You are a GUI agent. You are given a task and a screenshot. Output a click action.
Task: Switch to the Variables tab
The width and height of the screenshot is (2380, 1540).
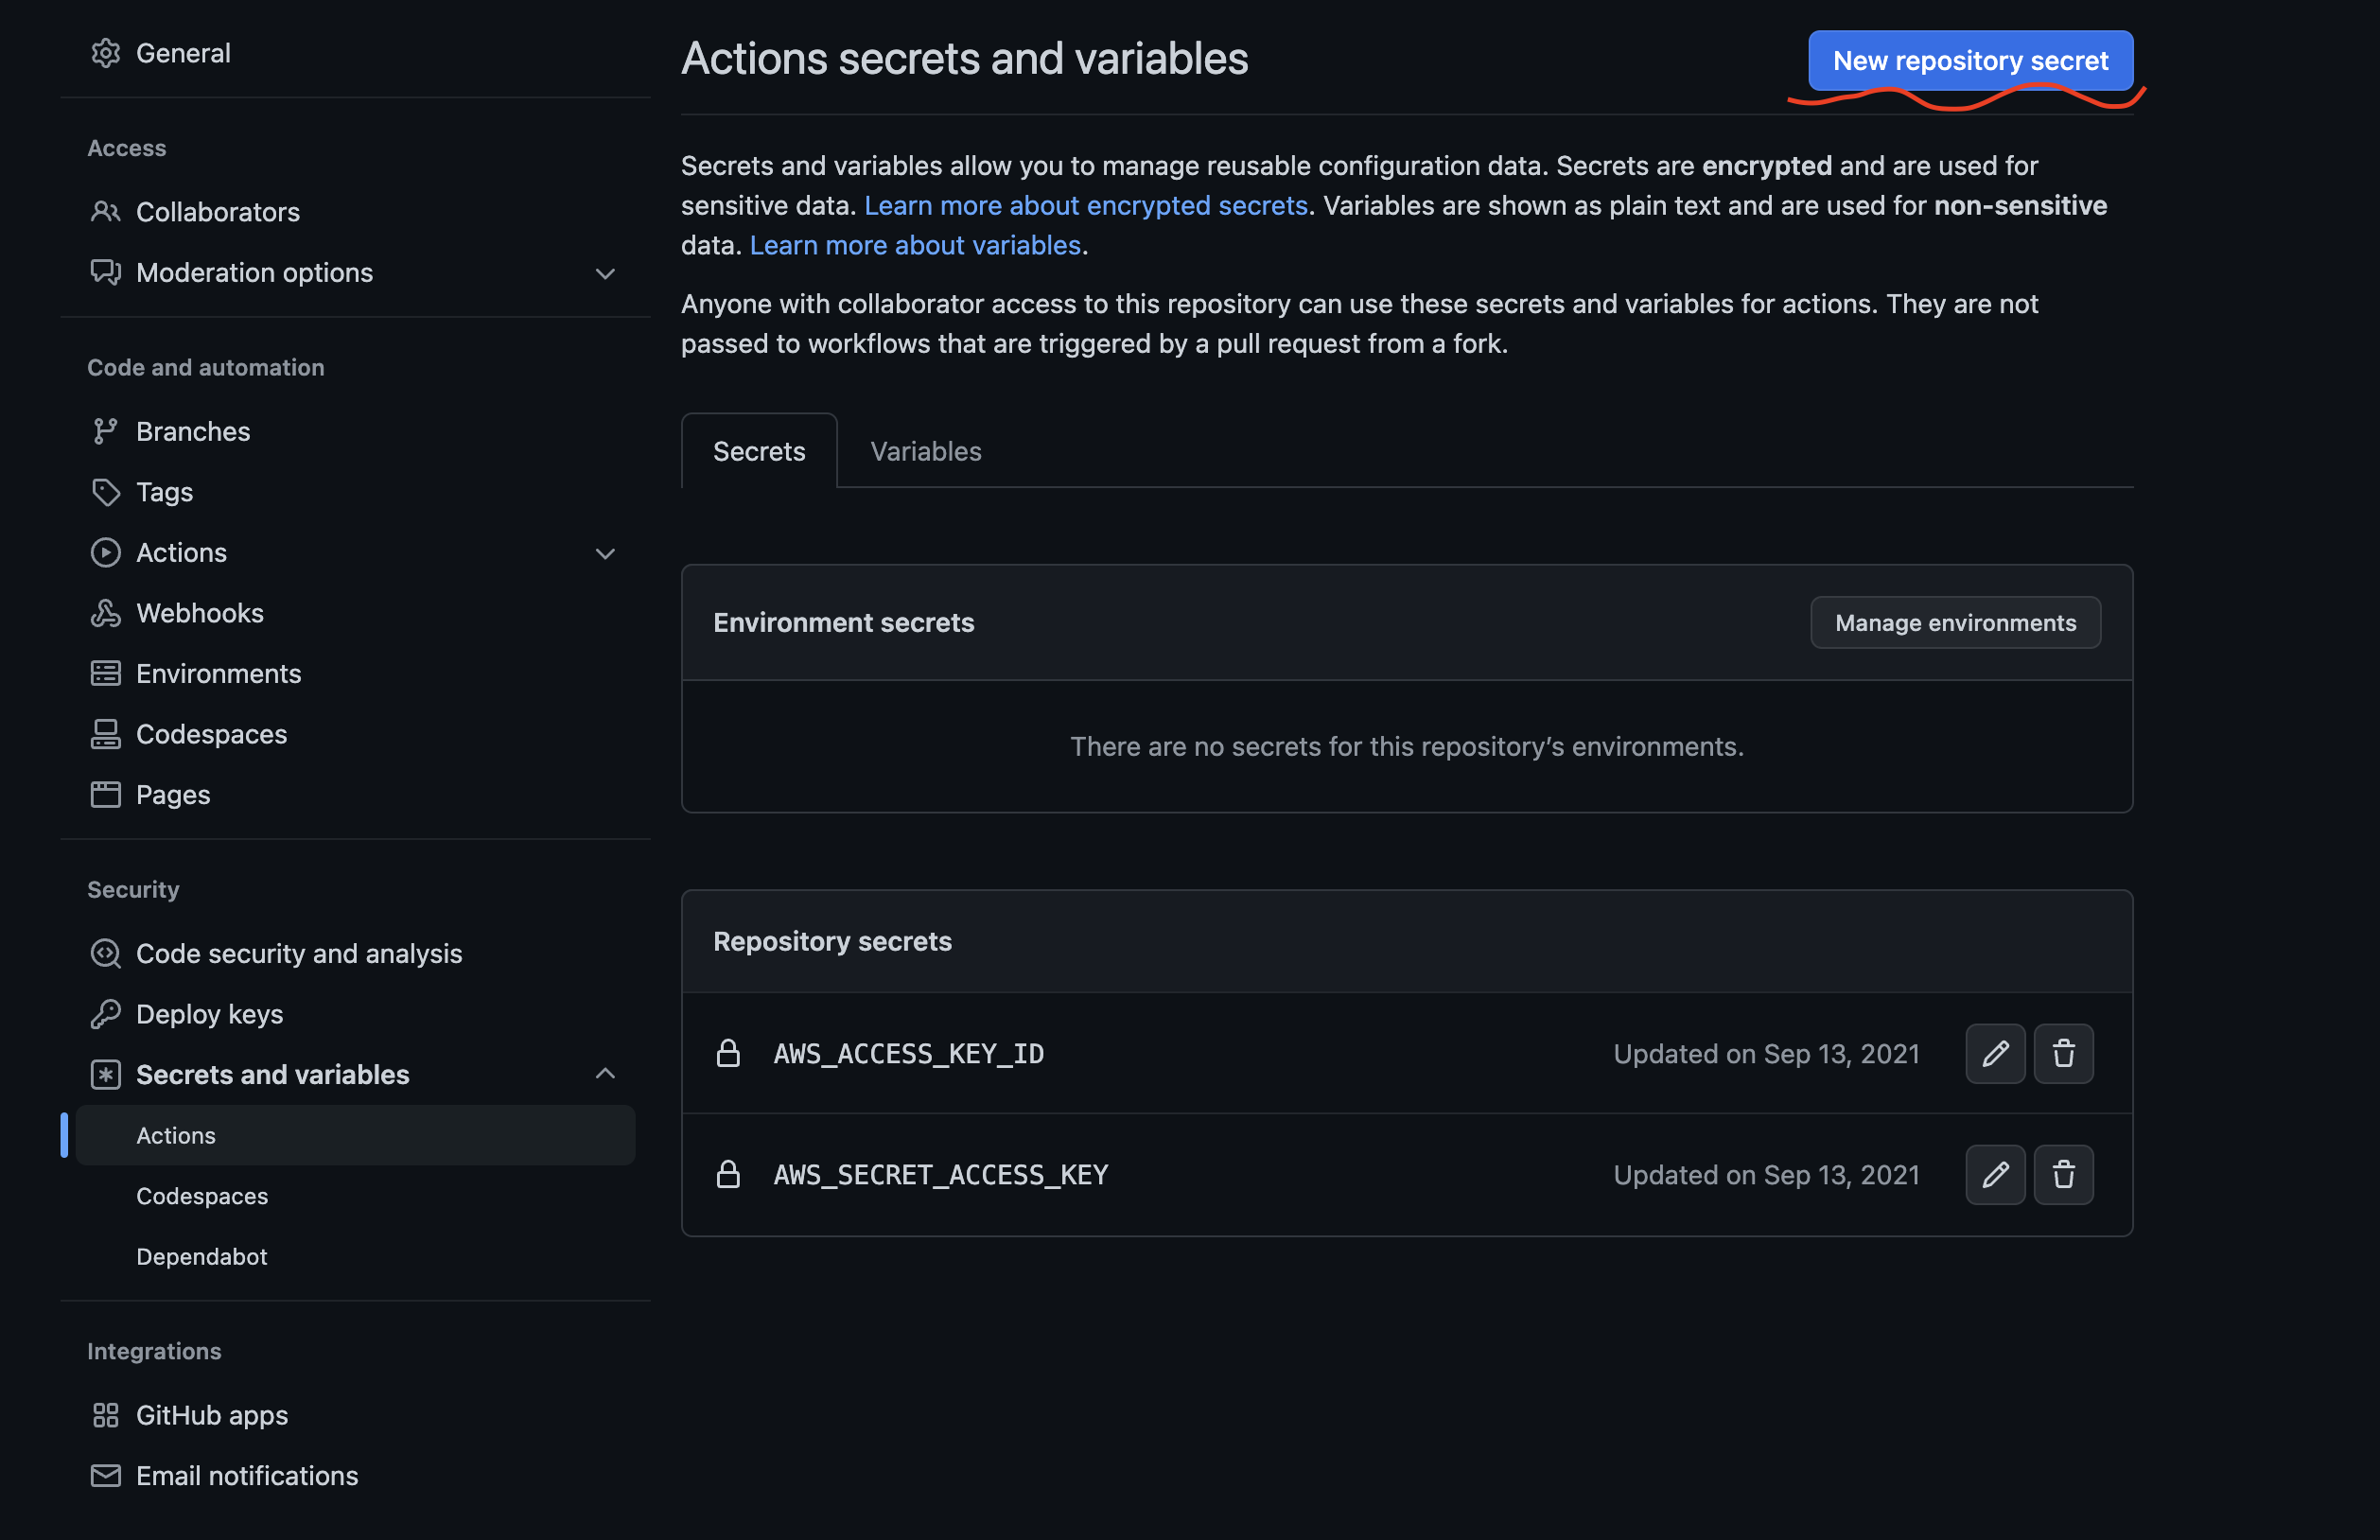point(926,449)
